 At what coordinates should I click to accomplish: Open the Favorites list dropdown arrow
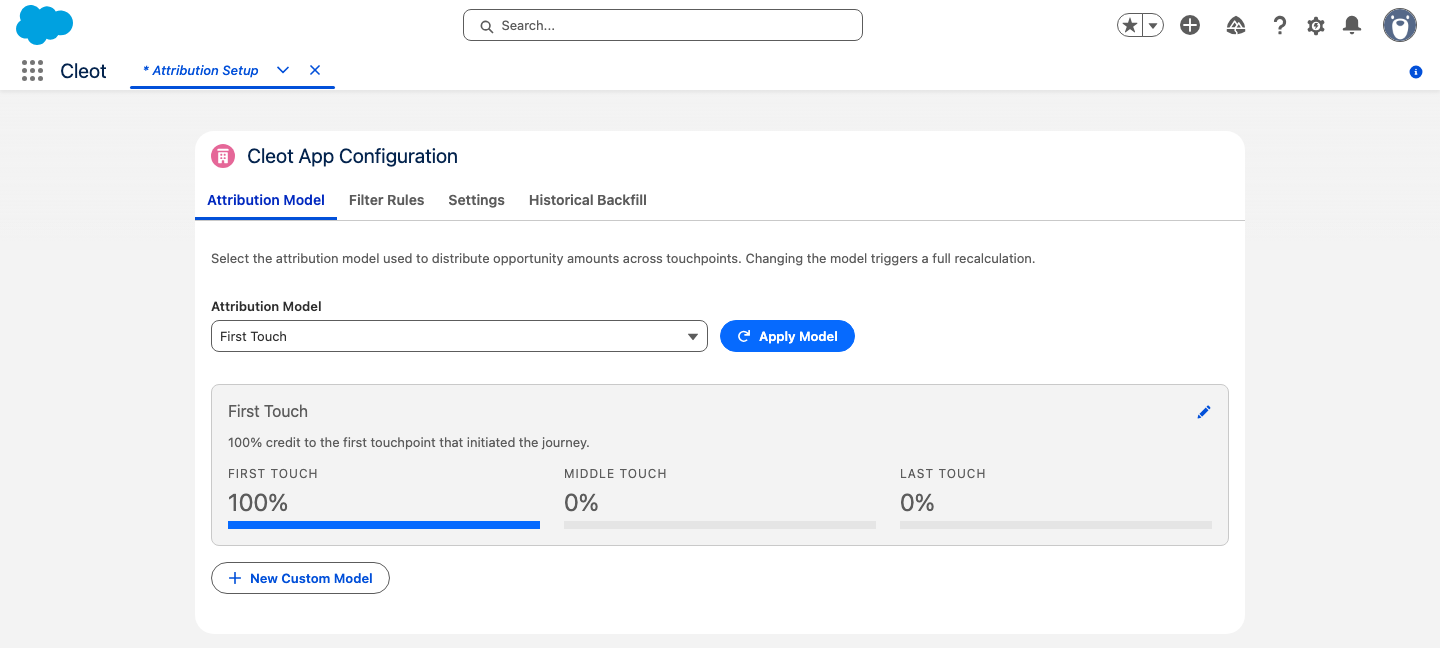(x=1153, y=26)
